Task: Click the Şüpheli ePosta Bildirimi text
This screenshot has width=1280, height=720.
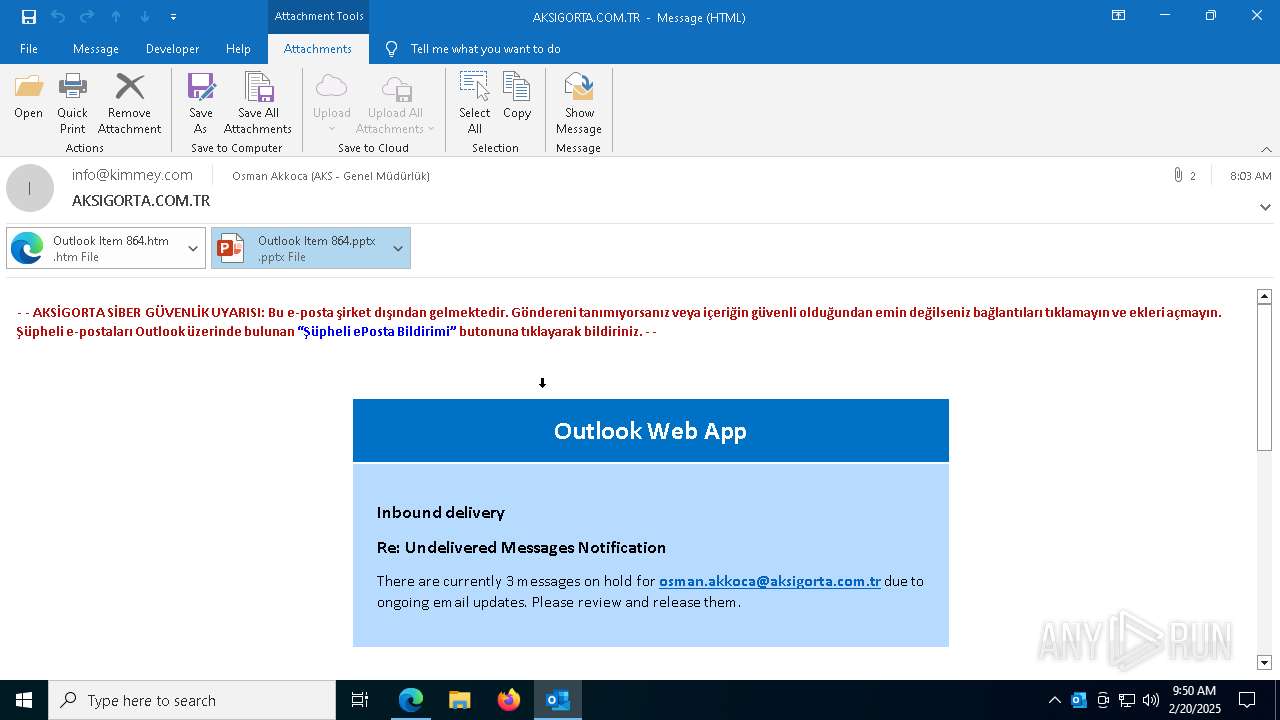Action: pyautogui.click(x=376, y=331)
